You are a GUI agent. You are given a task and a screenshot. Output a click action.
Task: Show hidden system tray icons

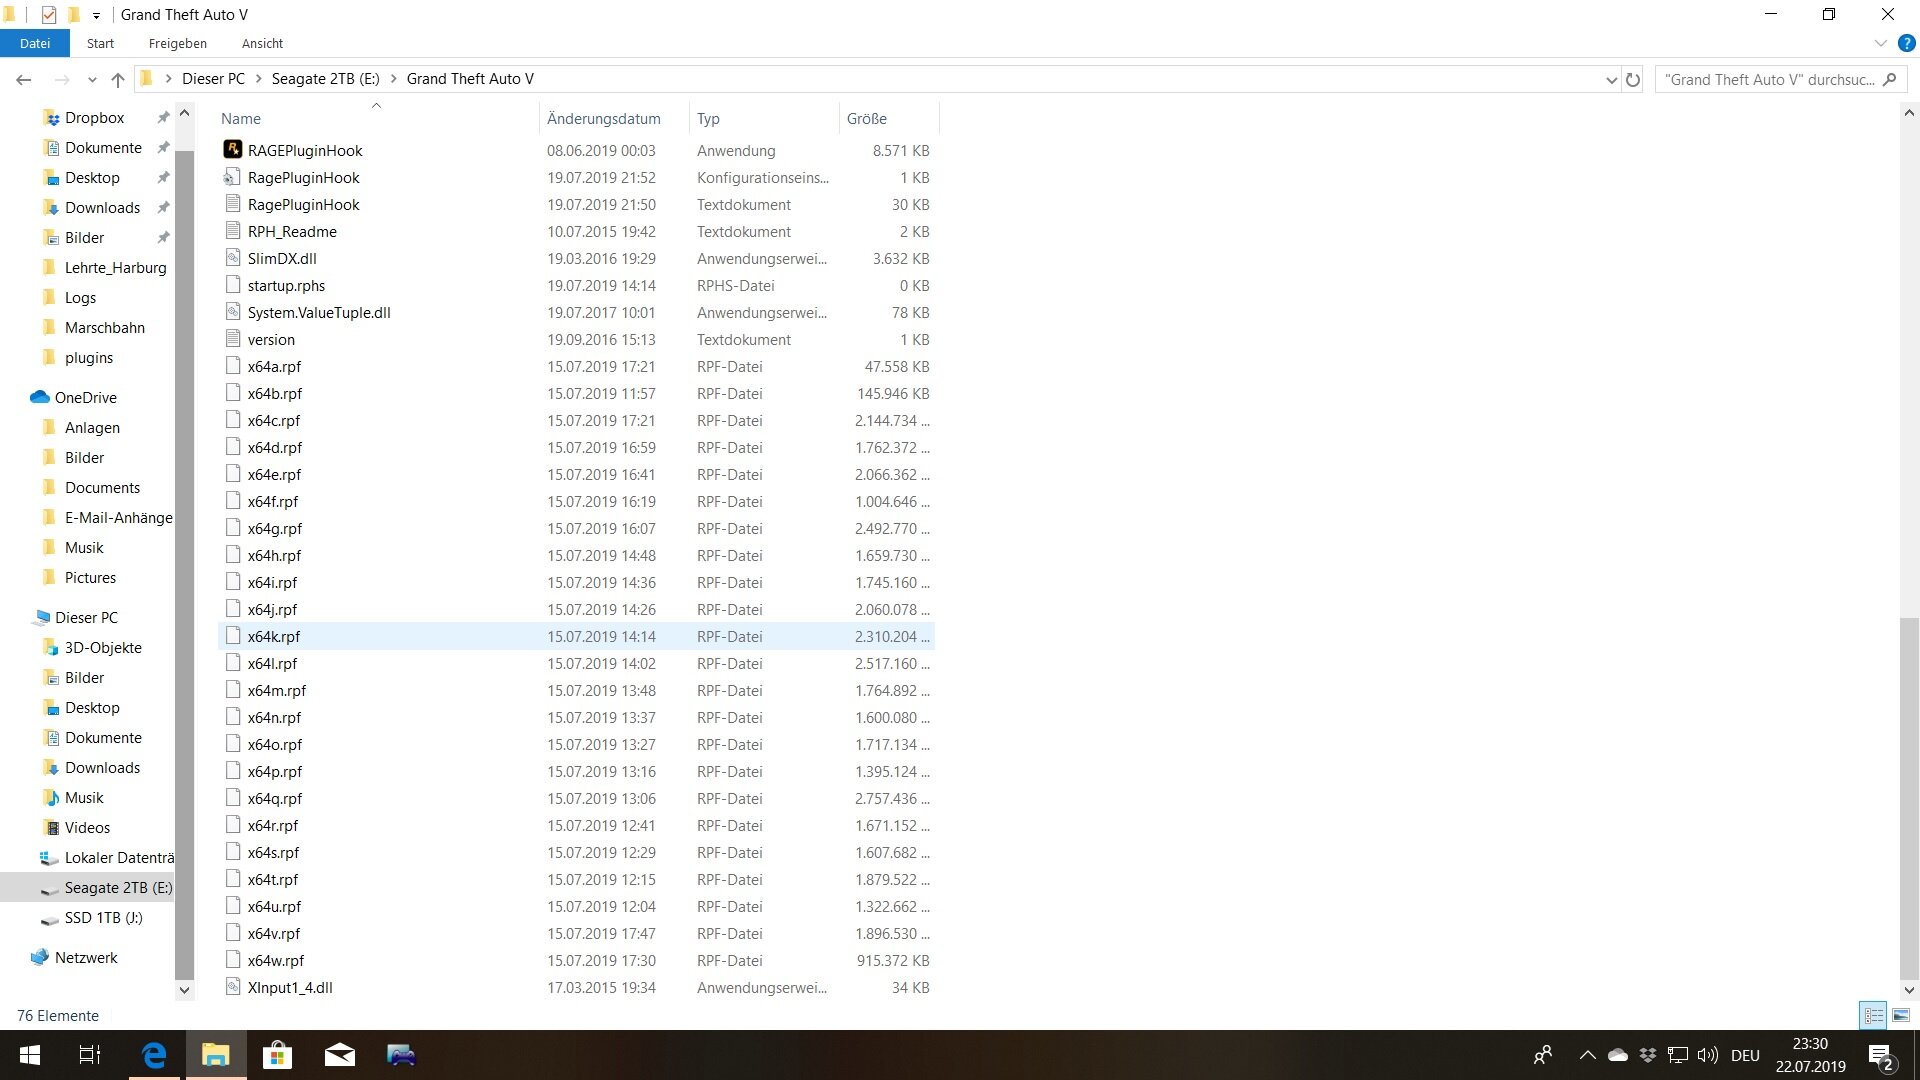click(1587, 1055)
